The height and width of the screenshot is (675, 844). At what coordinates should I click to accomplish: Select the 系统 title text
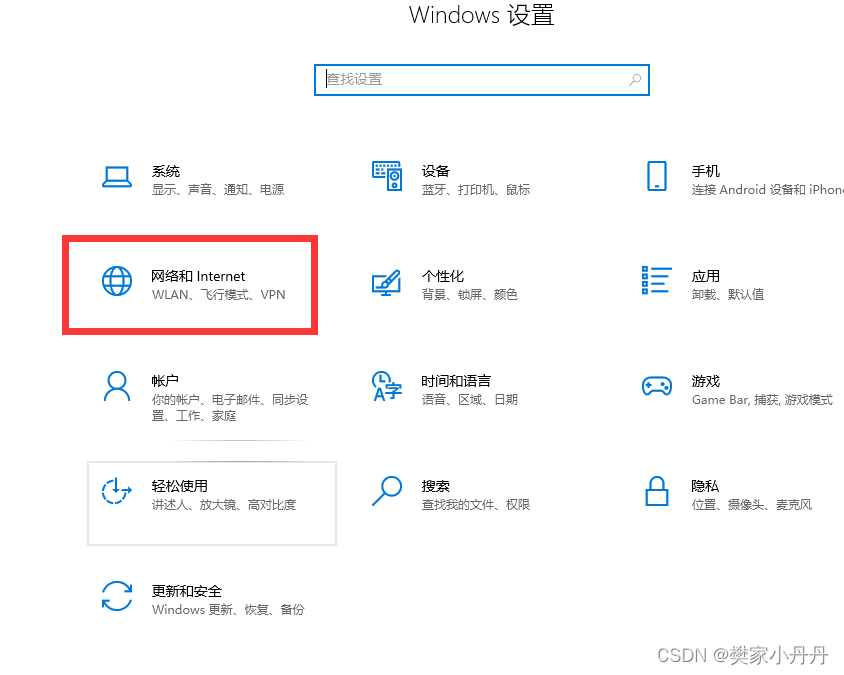(x=166, y=171)
